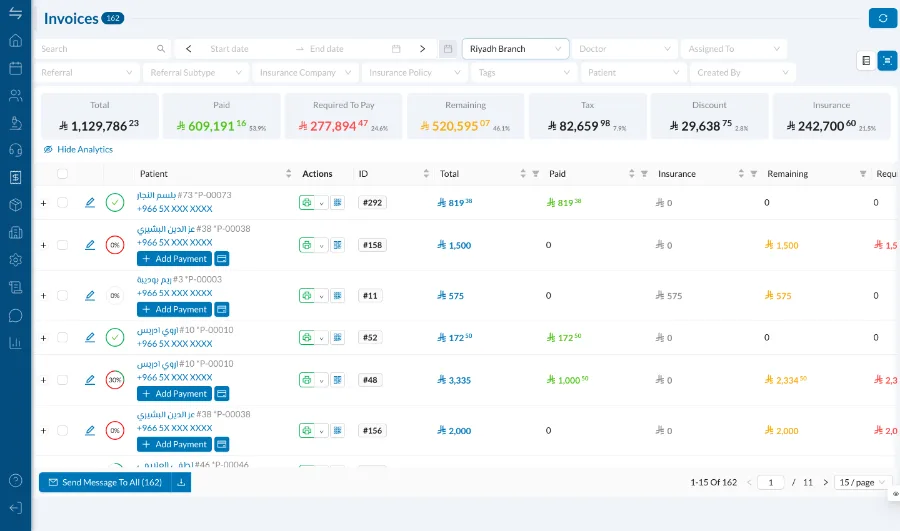Download invoices using the download icon

pos(181,482)
